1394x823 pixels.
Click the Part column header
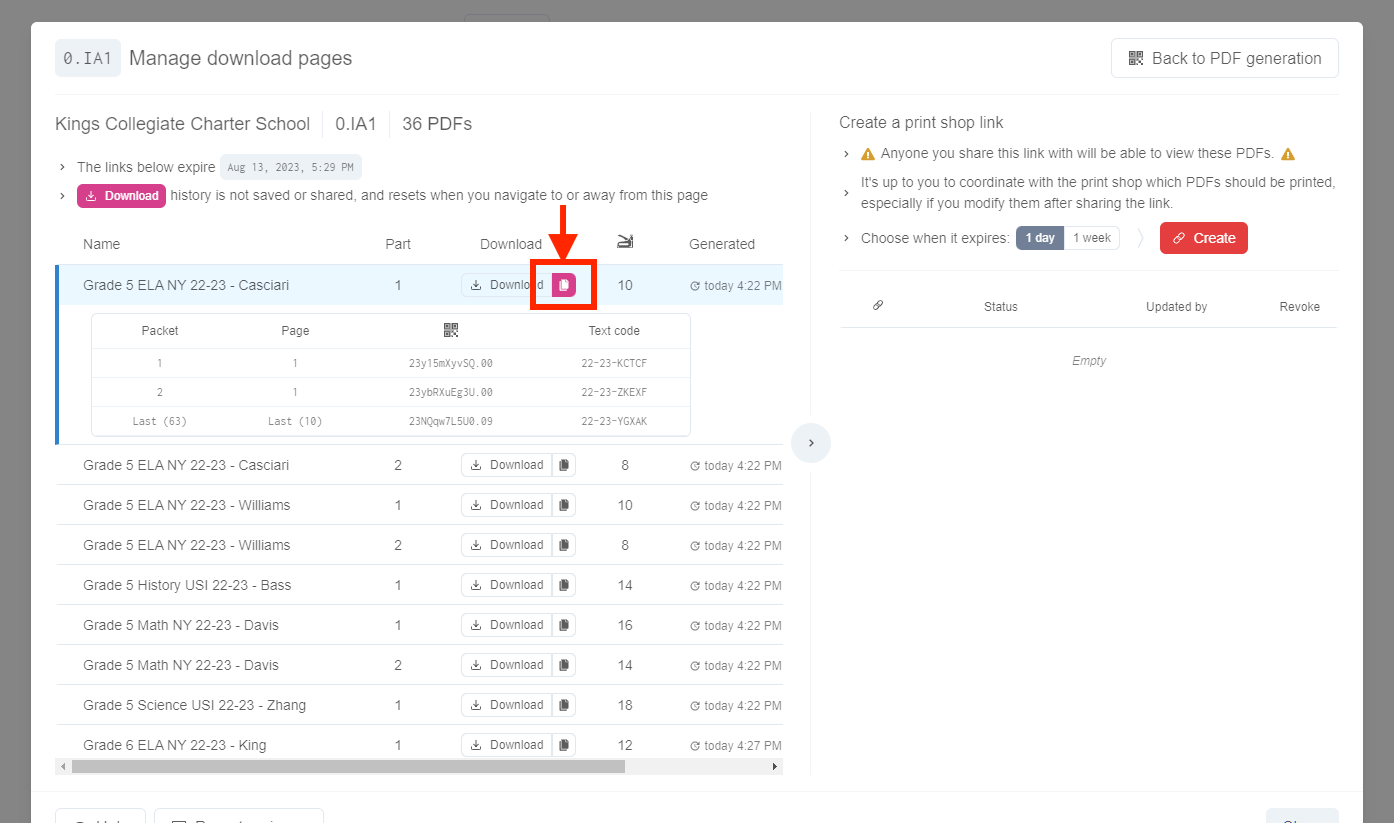click(x=398, y=244)
